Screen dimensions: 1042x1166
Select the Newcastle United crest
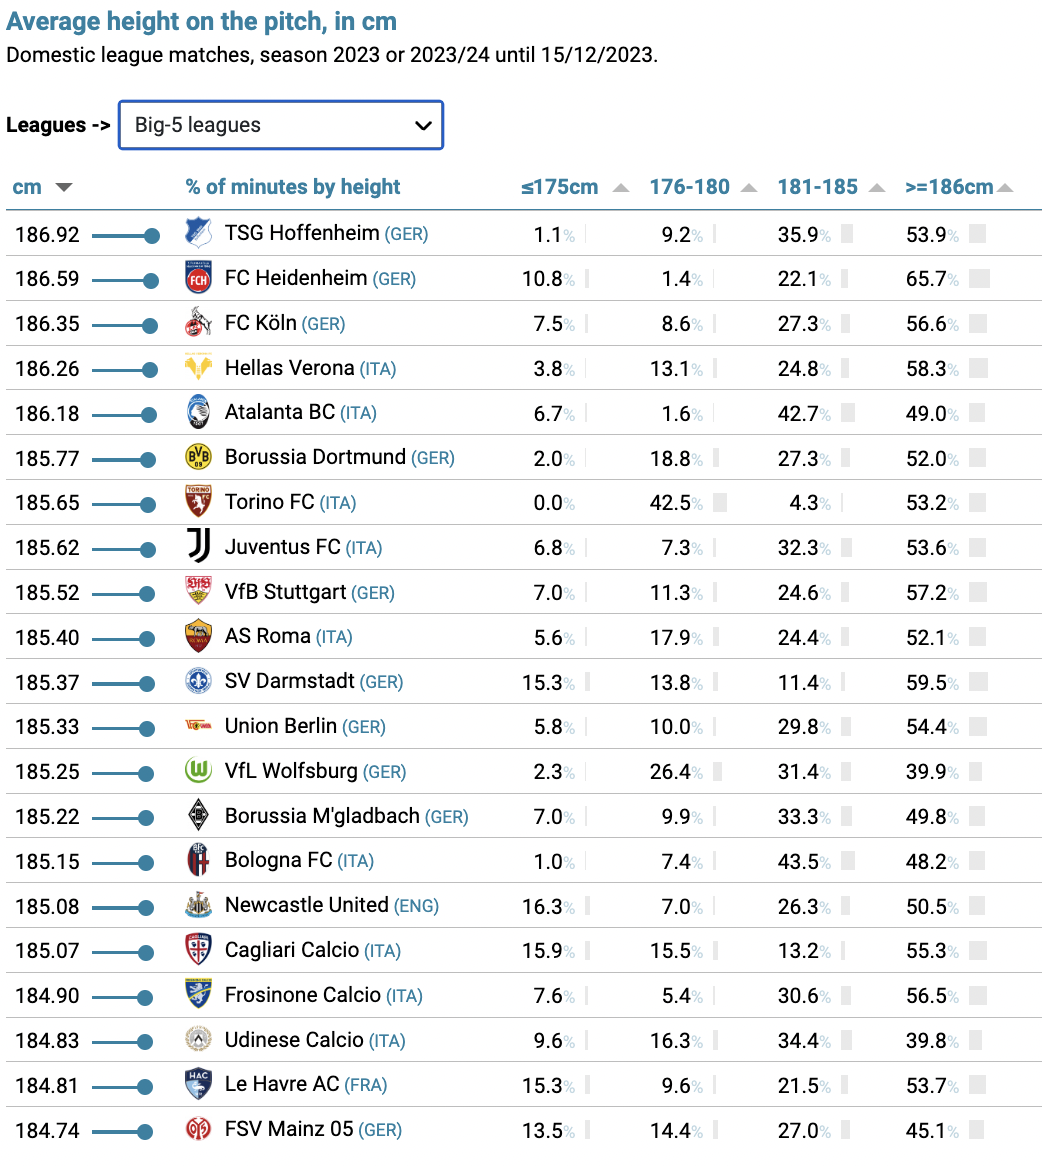click(x=198, y=905)
